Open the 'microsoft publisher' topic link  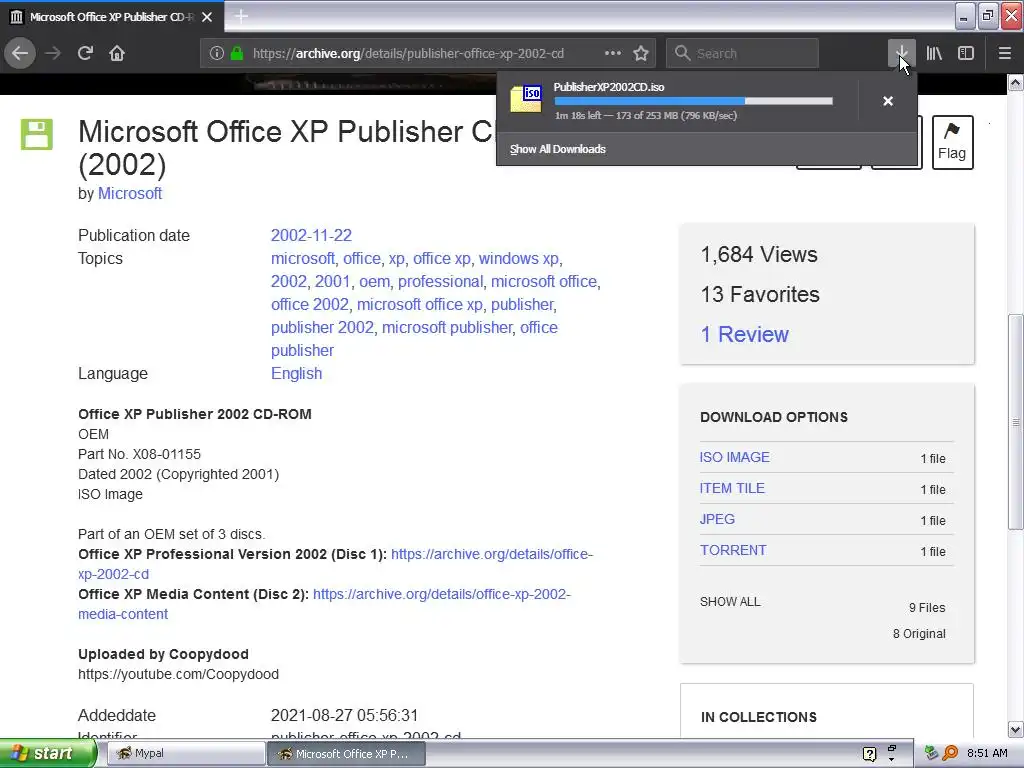[447, 328]
